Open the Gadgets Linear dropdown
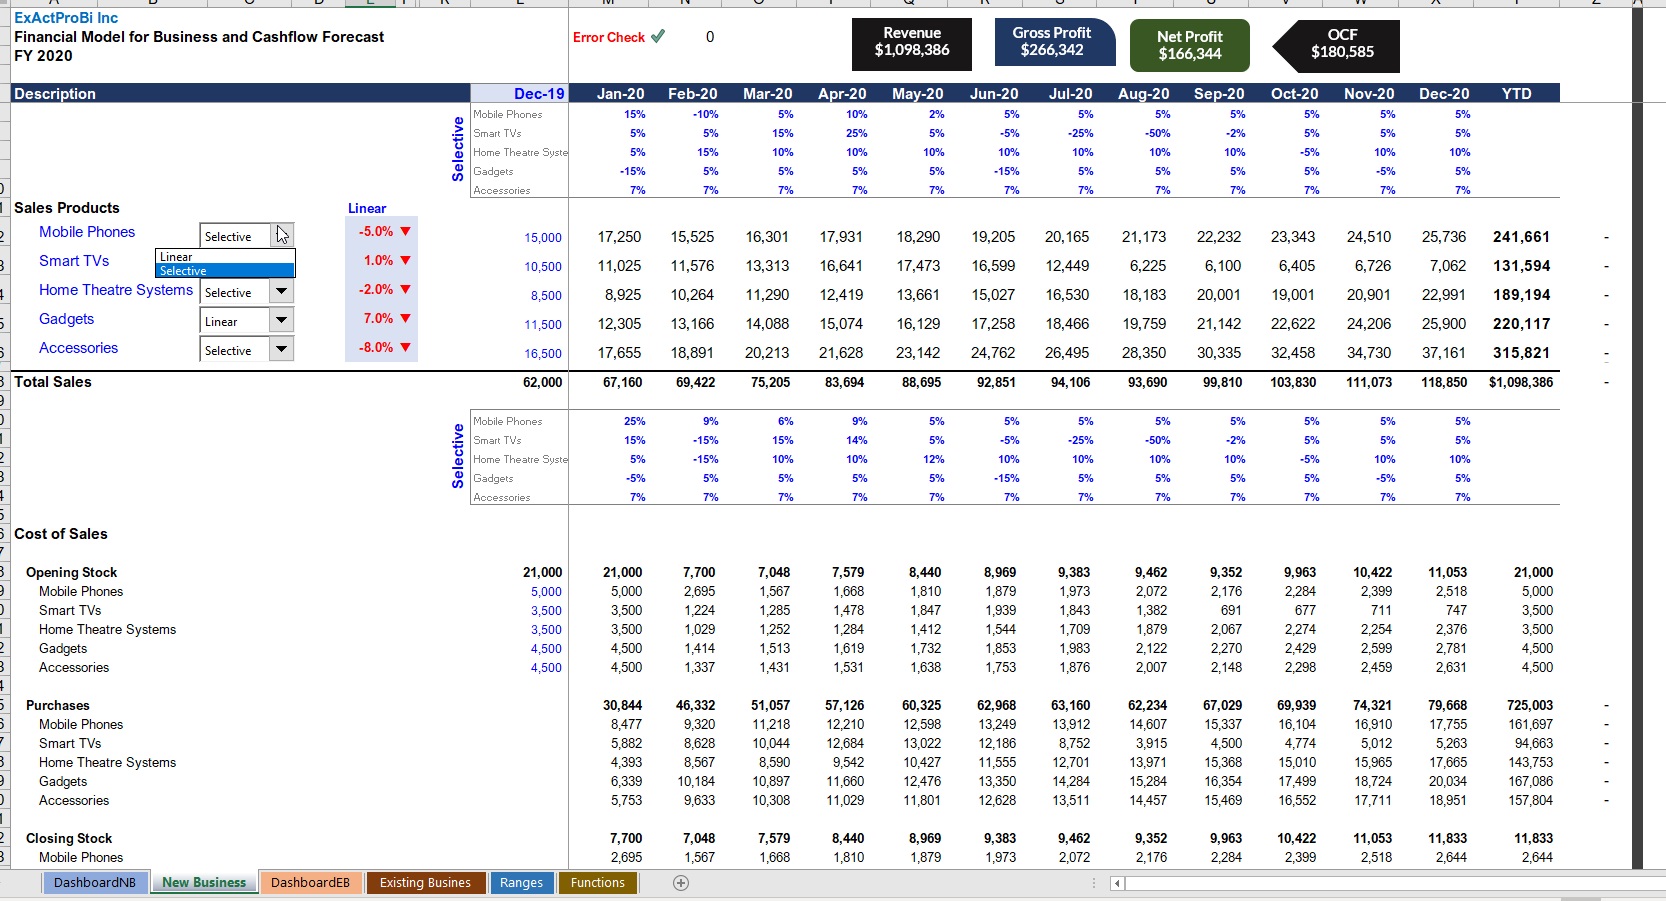This screenshot has width=1666, height=901. [283, 320]
